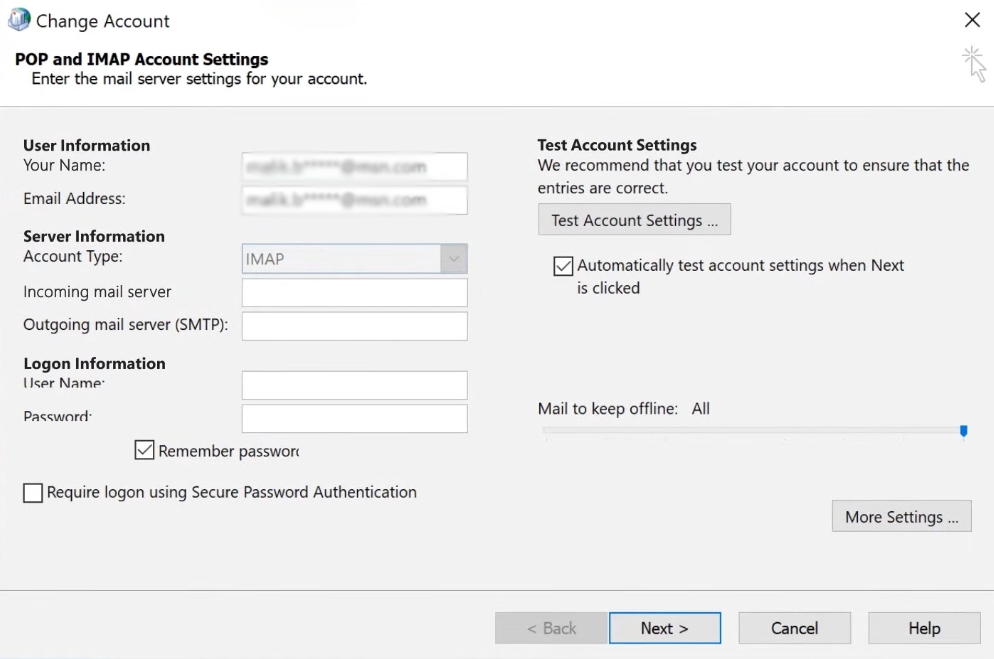Click the logon User Name field
Image resolution: width=994 pixels, height=659 pixels.
pos(354,385)
